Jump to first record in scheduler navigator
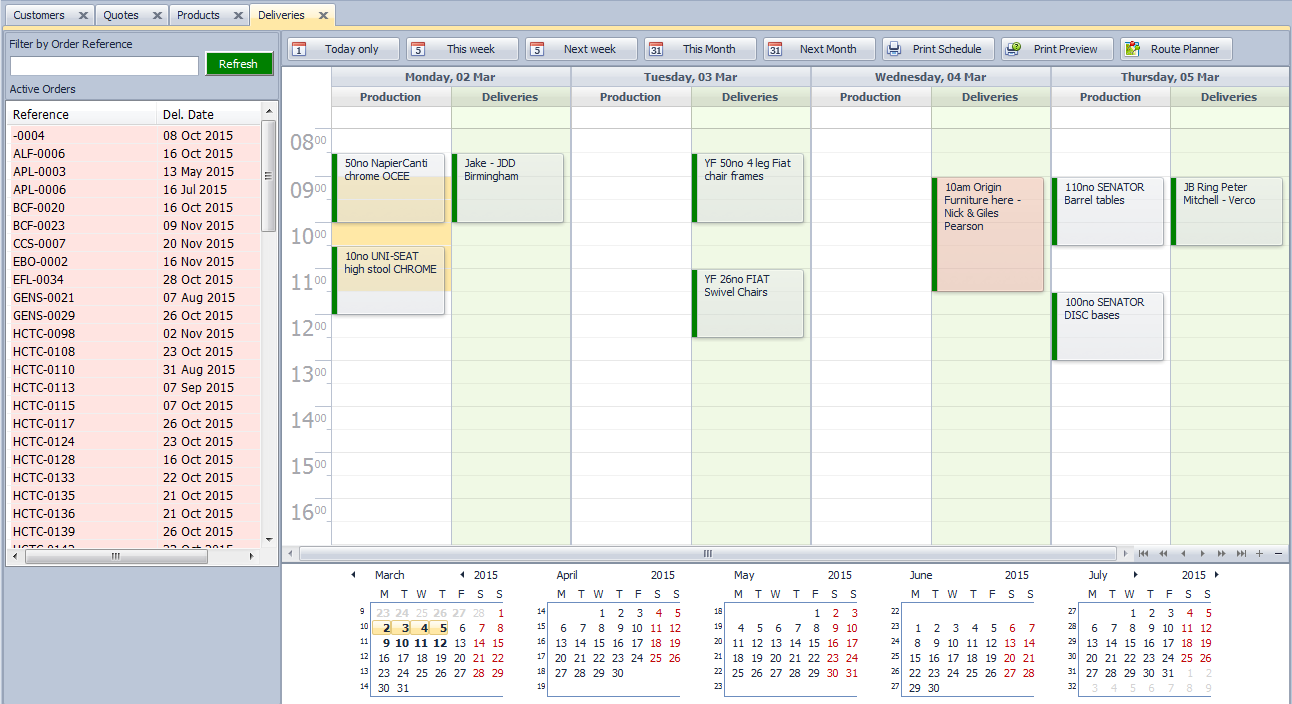 (1143, 554)
